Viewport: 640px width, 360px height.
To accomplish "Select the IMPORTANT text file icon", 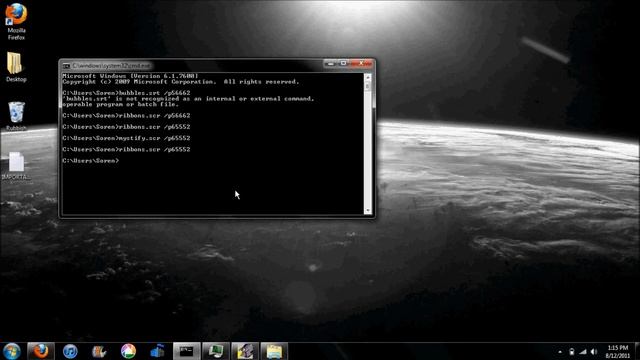I will click(16, 166).
